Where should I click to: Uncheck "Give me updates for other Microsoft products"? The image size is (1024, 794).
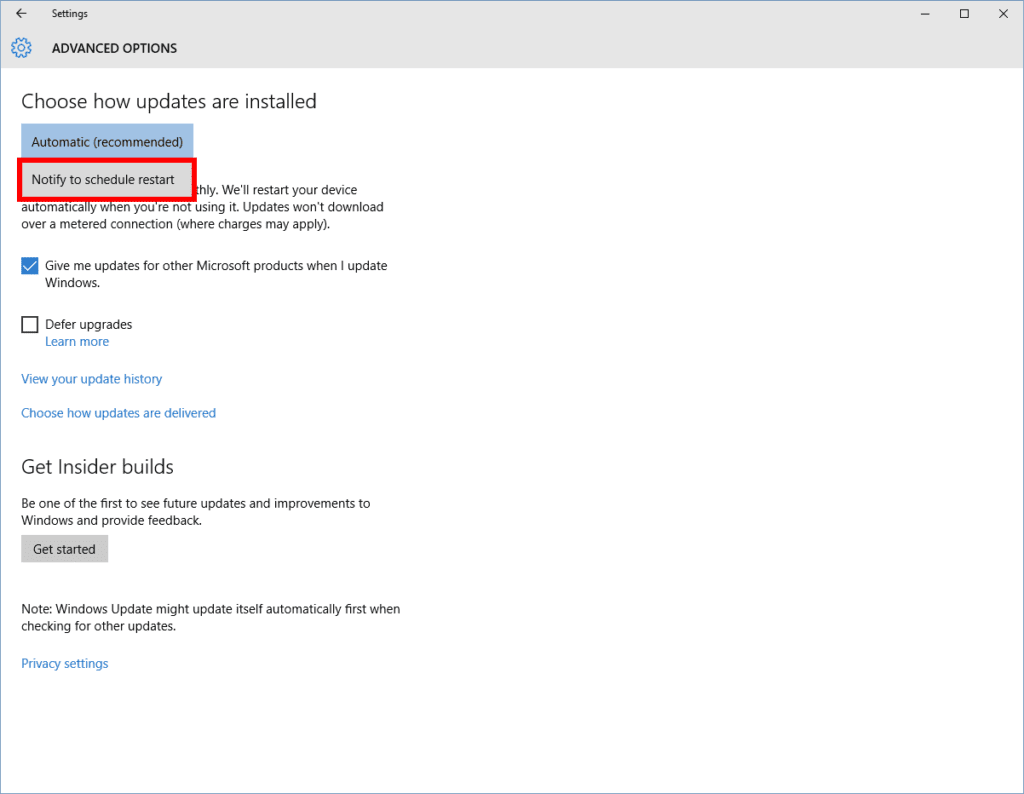[x=29, y=265]
